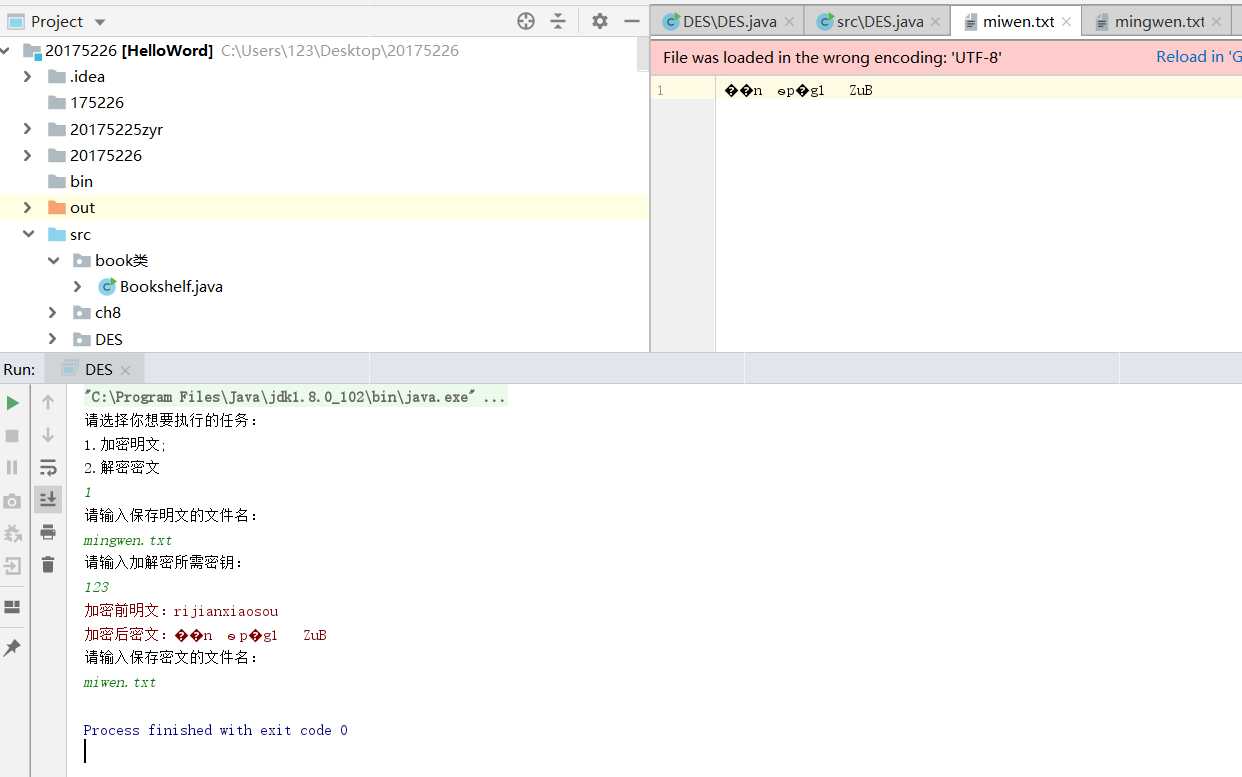Rerun DES with green play button

12,403
